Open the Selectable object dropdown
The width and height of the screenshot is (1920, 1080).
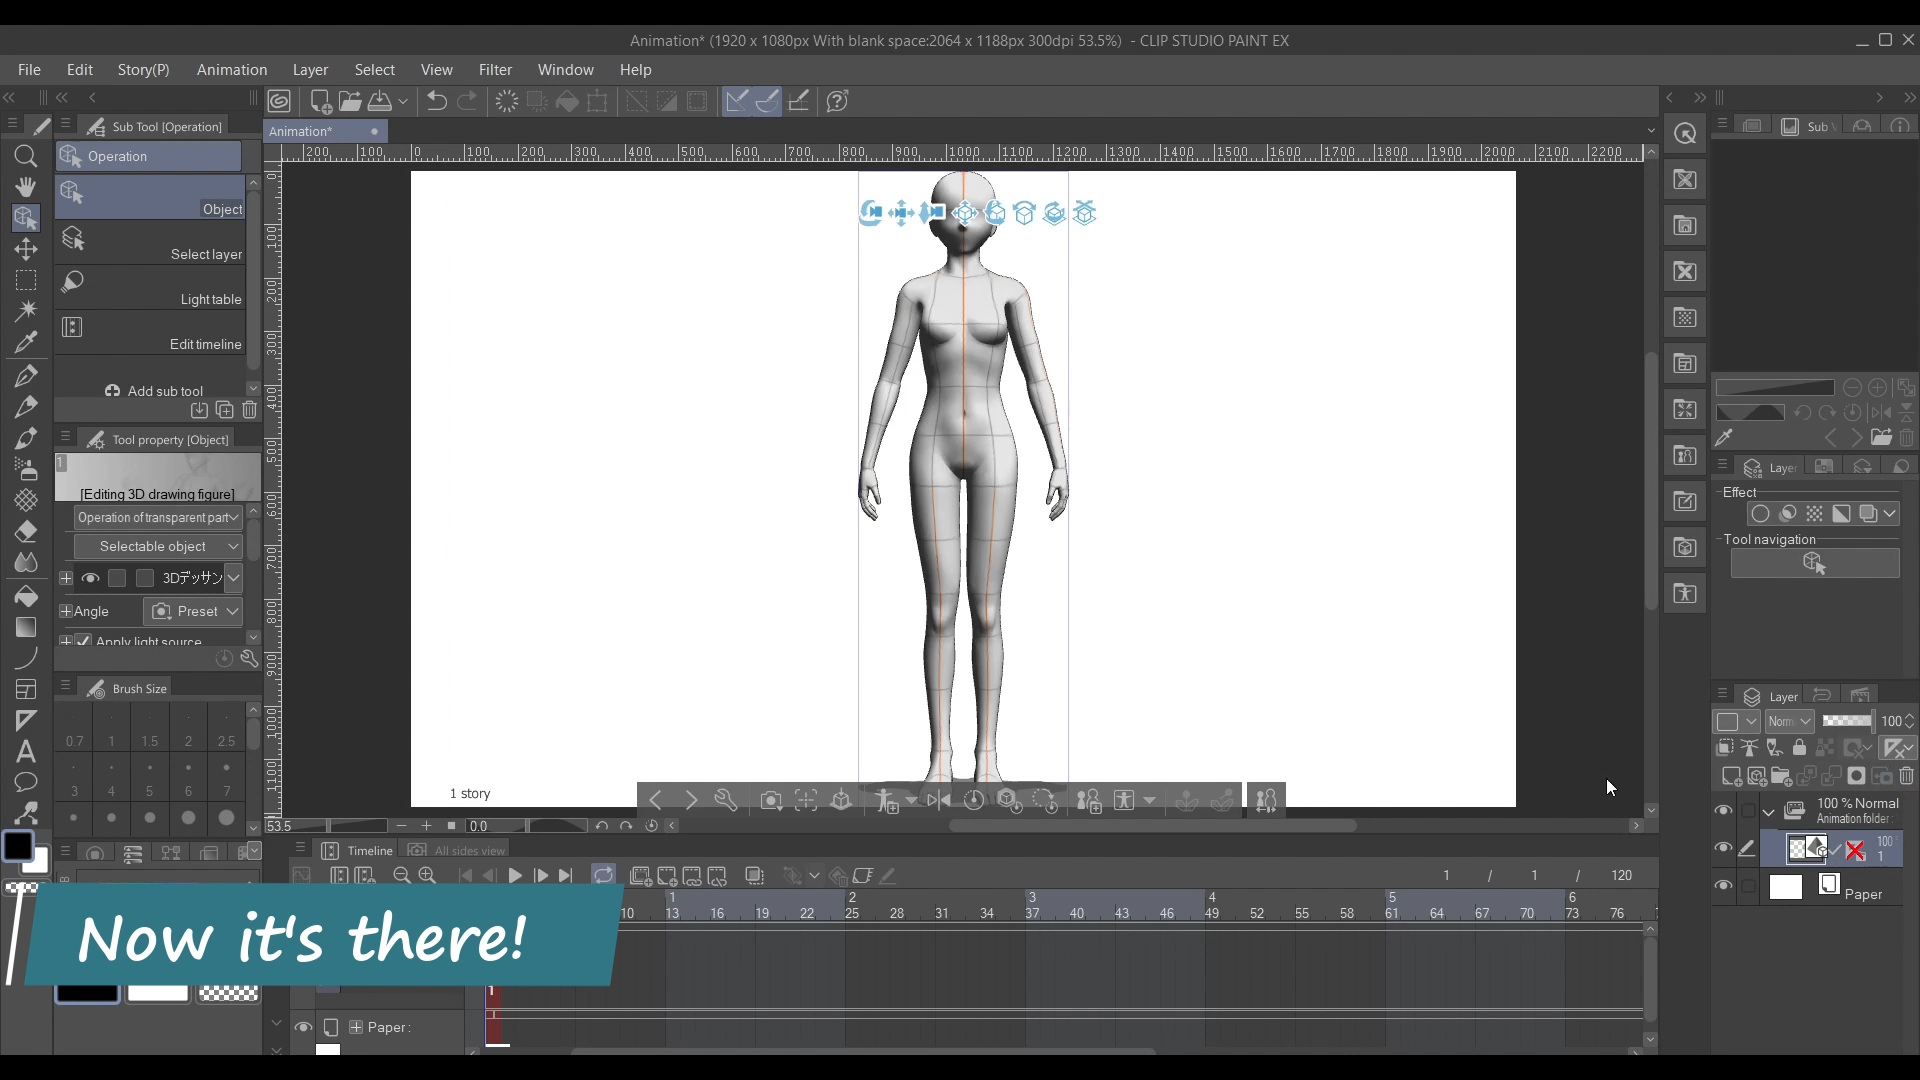158,547
